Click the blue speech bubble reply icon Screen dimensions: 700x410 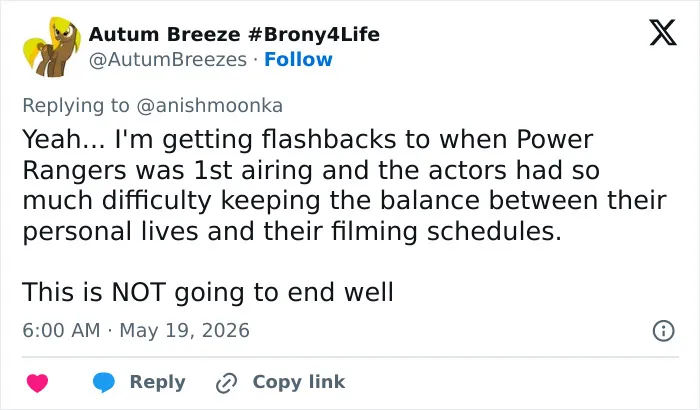[x=104, y=383]
